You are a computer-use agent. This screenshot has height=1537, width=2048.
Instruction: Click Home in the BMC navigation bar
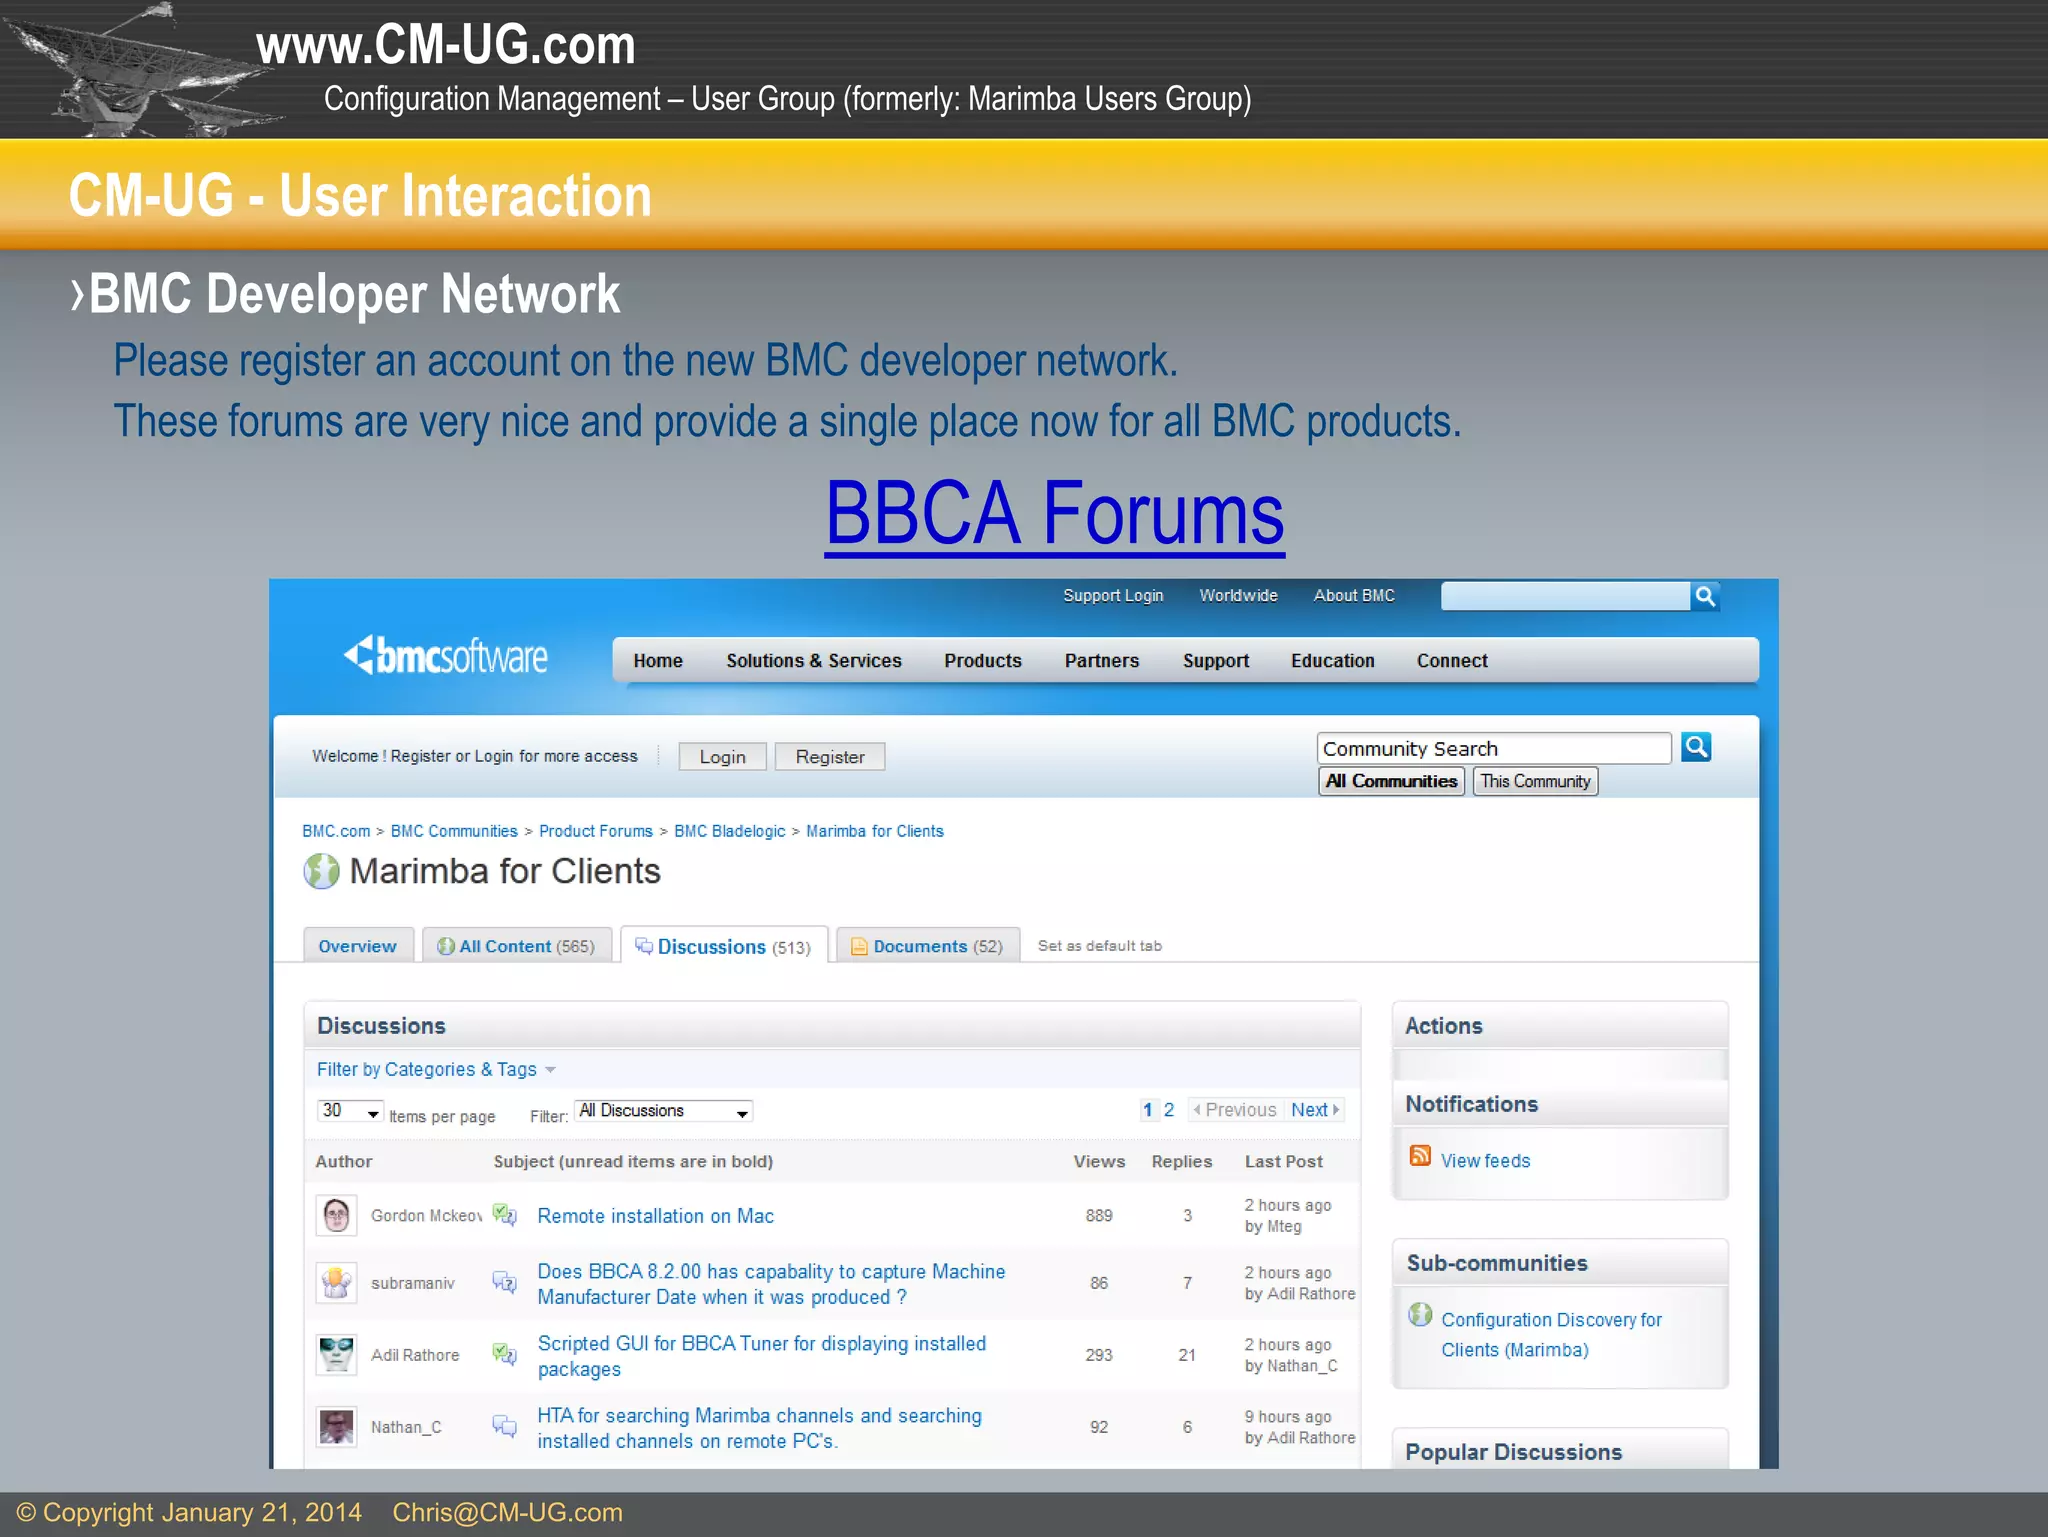click(x=658, y=661)
